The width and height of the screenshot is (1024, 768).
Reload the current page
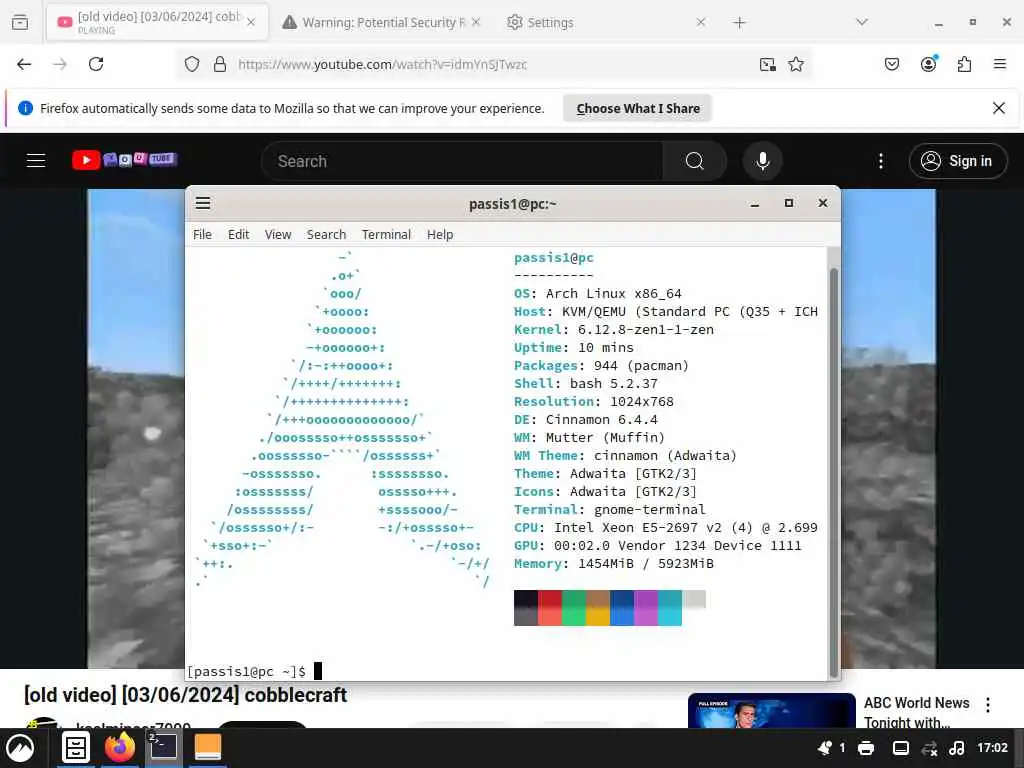pos(96,64)
